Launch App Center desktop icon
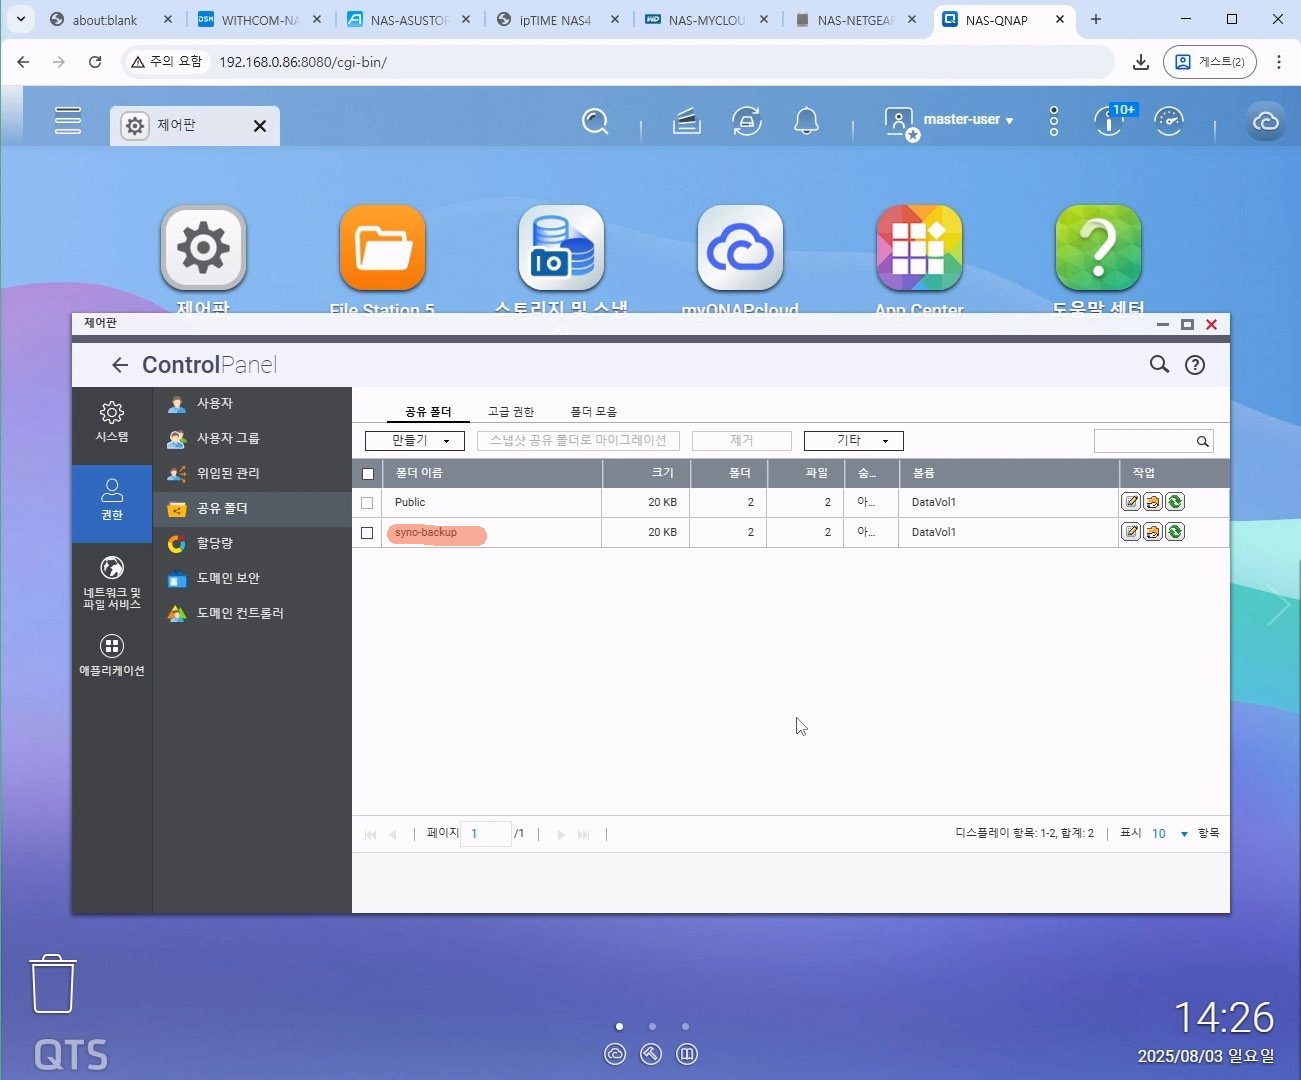 click(x=918, y=249)
